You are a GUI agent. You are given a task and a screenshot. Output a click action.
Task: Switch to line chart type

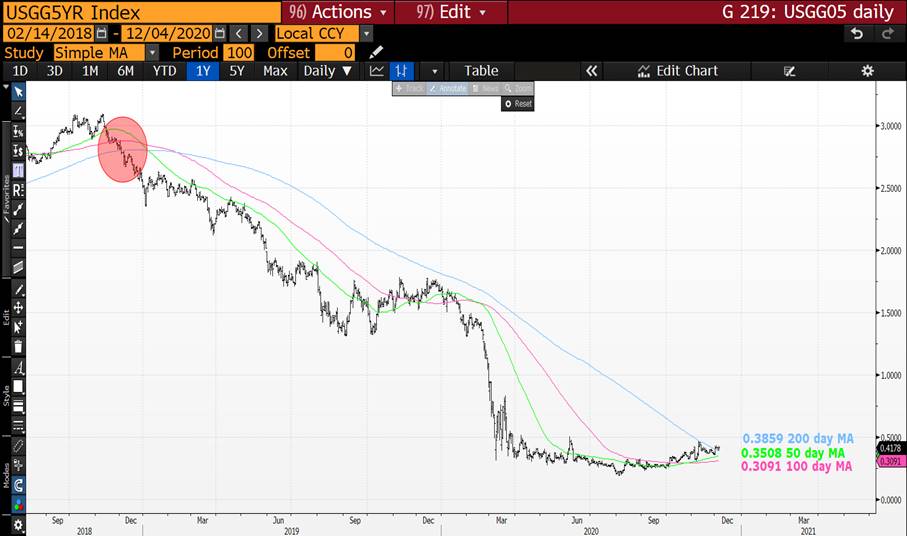click(x=377, y=71)
